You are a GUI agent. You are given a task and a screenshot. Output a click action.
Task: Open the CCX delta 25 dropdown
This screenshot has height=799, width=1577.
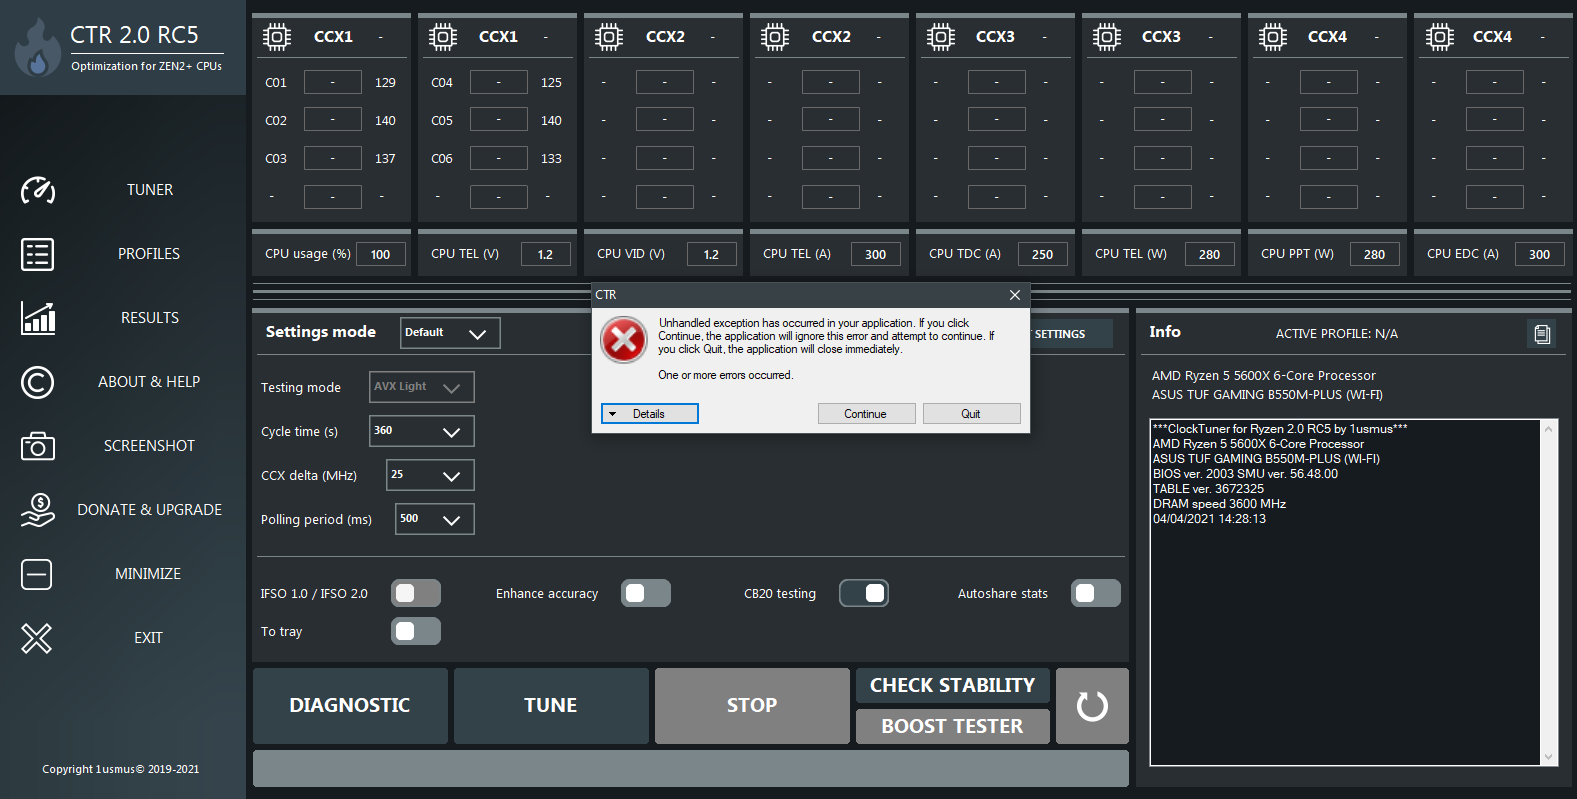click(x=430, y=475)
